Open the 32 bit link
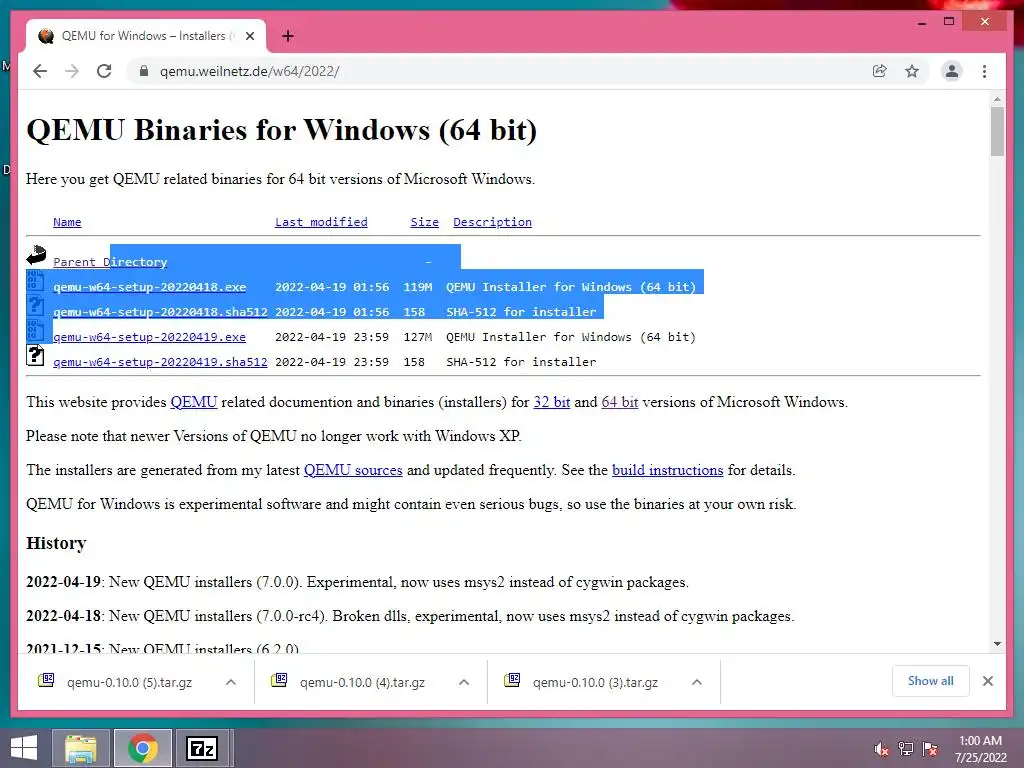The image size is (1024, 768). (552, 402)
